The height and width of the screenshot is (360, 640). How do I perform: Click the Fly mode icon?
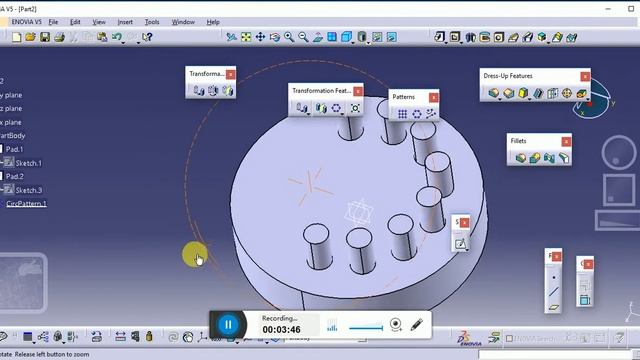click(231, 37)
